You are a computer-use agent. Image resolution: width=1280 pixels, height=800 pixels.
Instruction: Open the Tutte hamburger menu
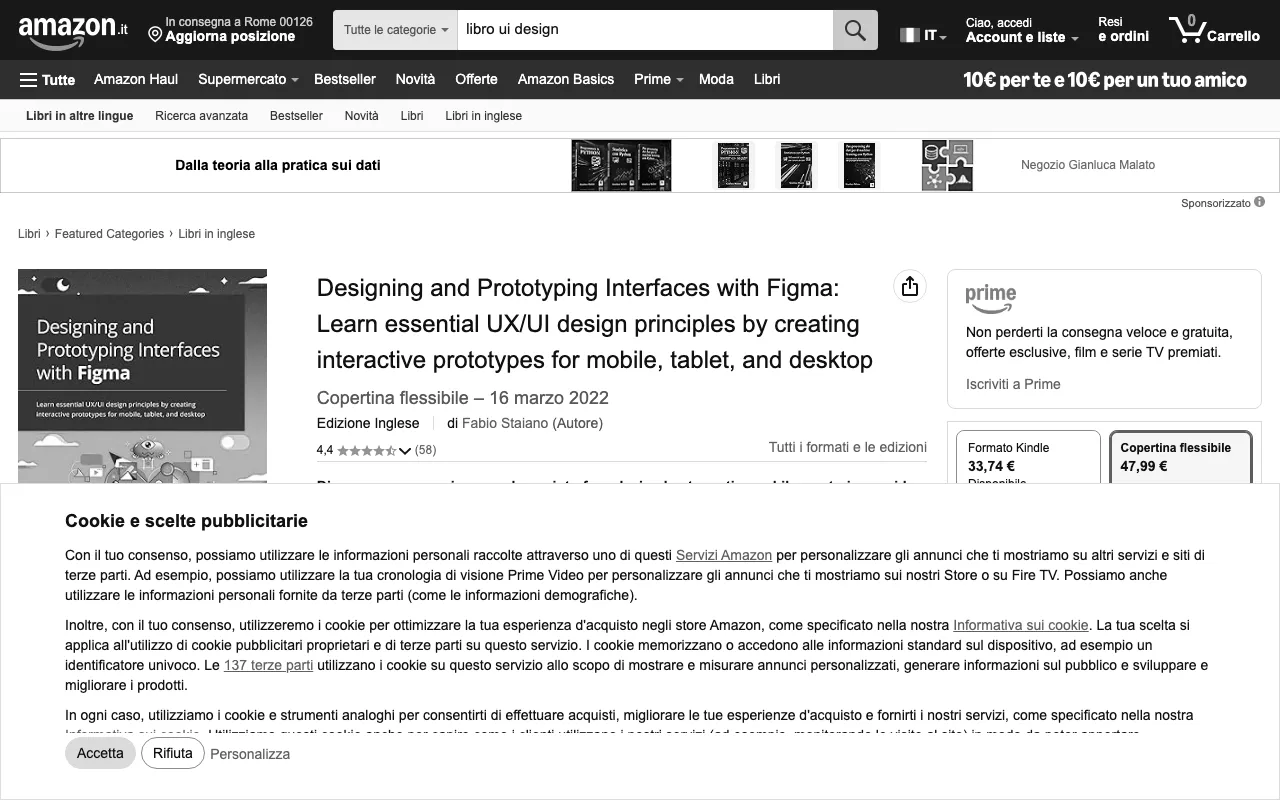pyautogui.click(x=47, y=80)
